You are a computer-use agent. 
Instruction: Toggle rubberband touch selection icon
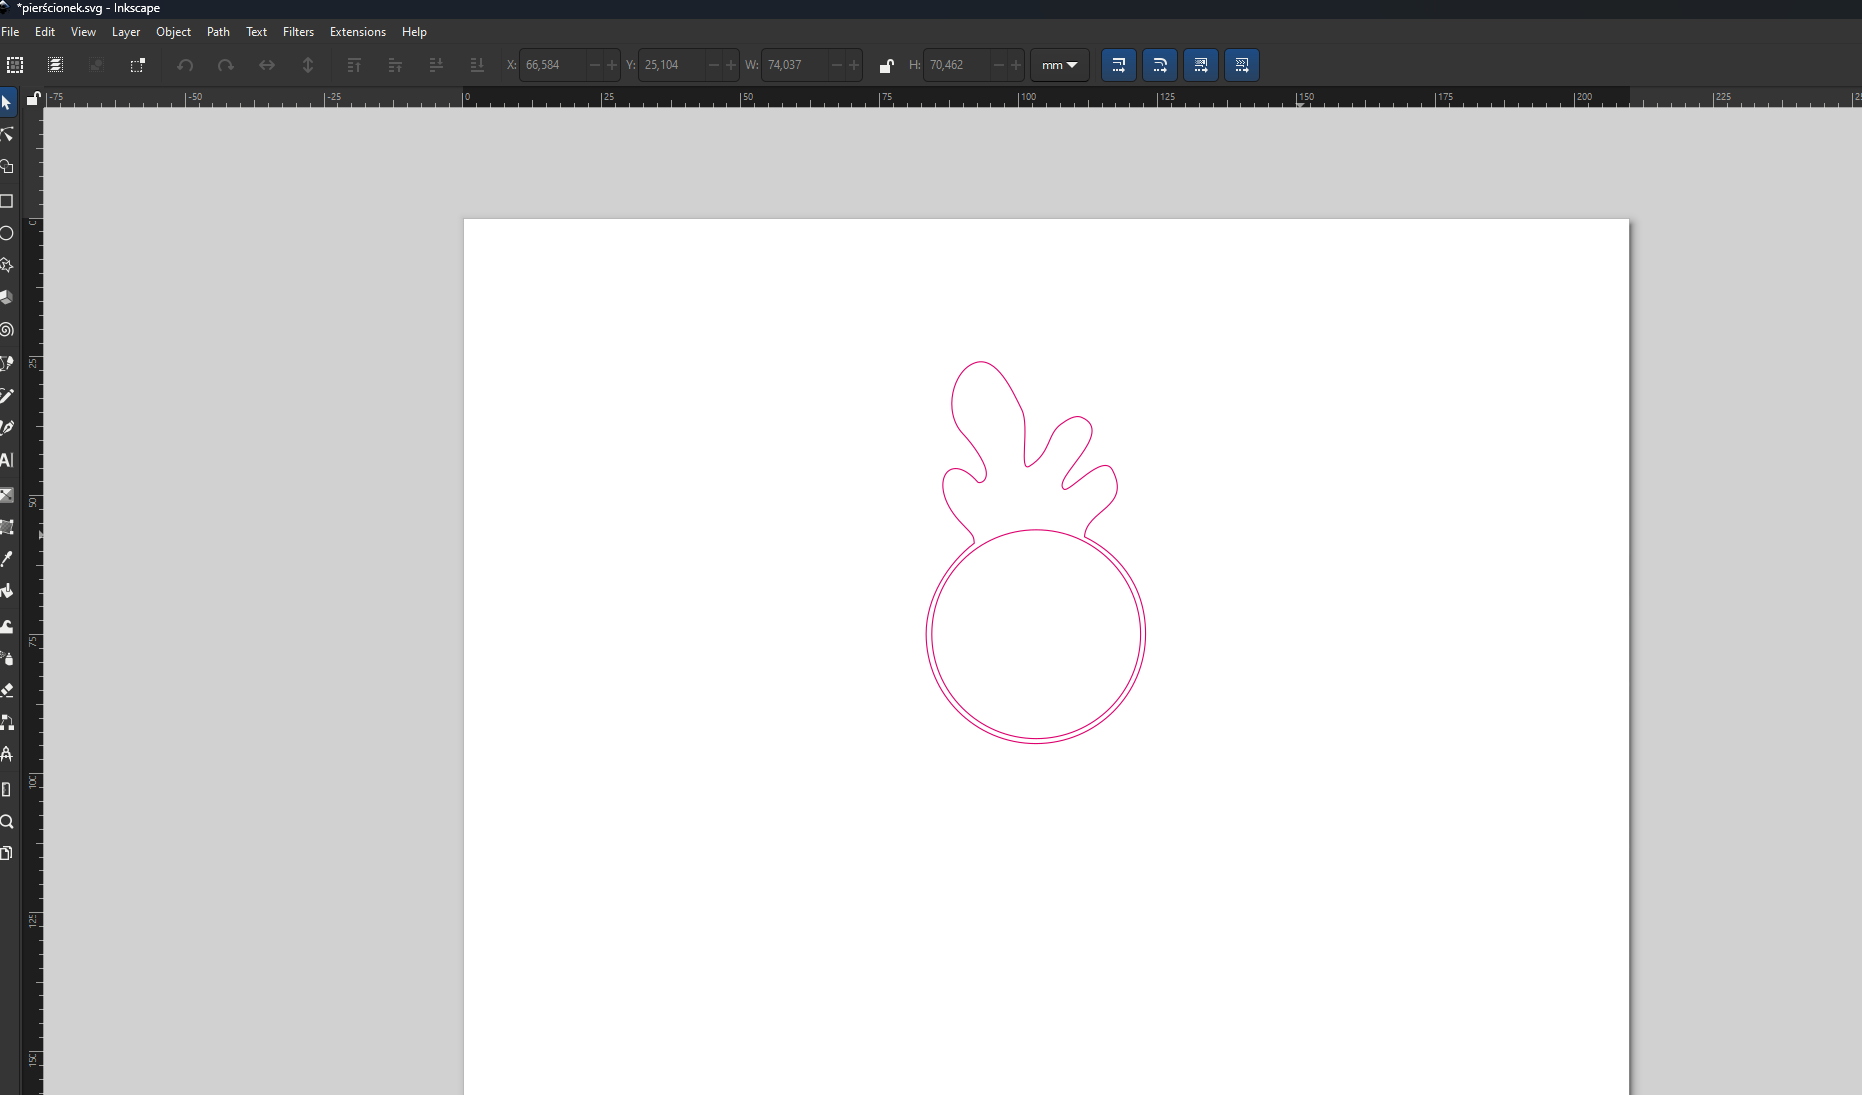(138, 65)
